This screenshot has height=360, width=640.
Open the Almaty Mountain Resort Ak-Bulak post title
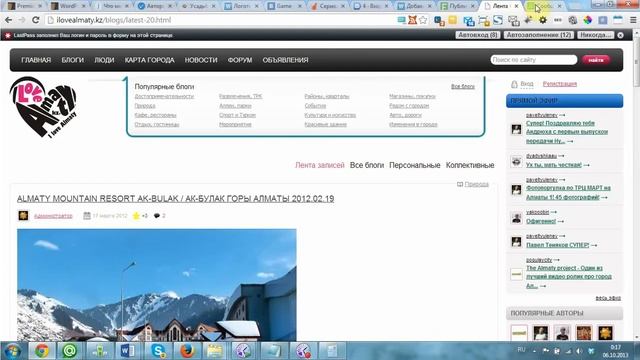(176, 199)
